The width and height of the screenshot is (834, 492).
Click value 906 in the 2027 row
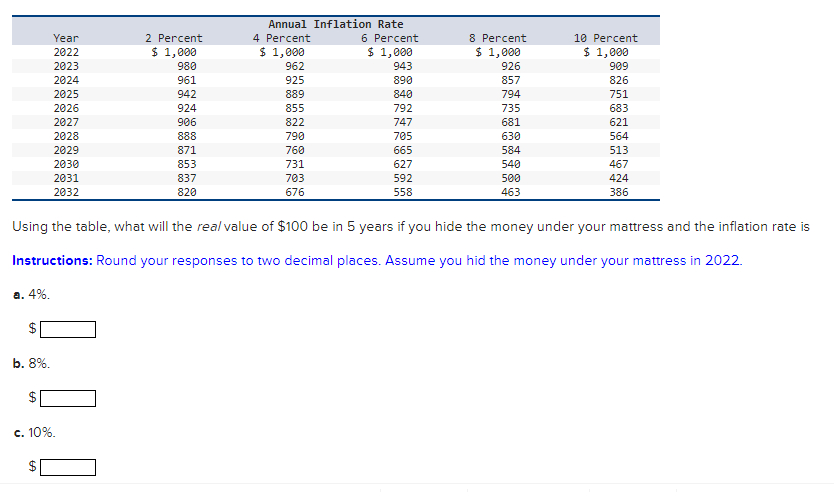pos(187,122)
